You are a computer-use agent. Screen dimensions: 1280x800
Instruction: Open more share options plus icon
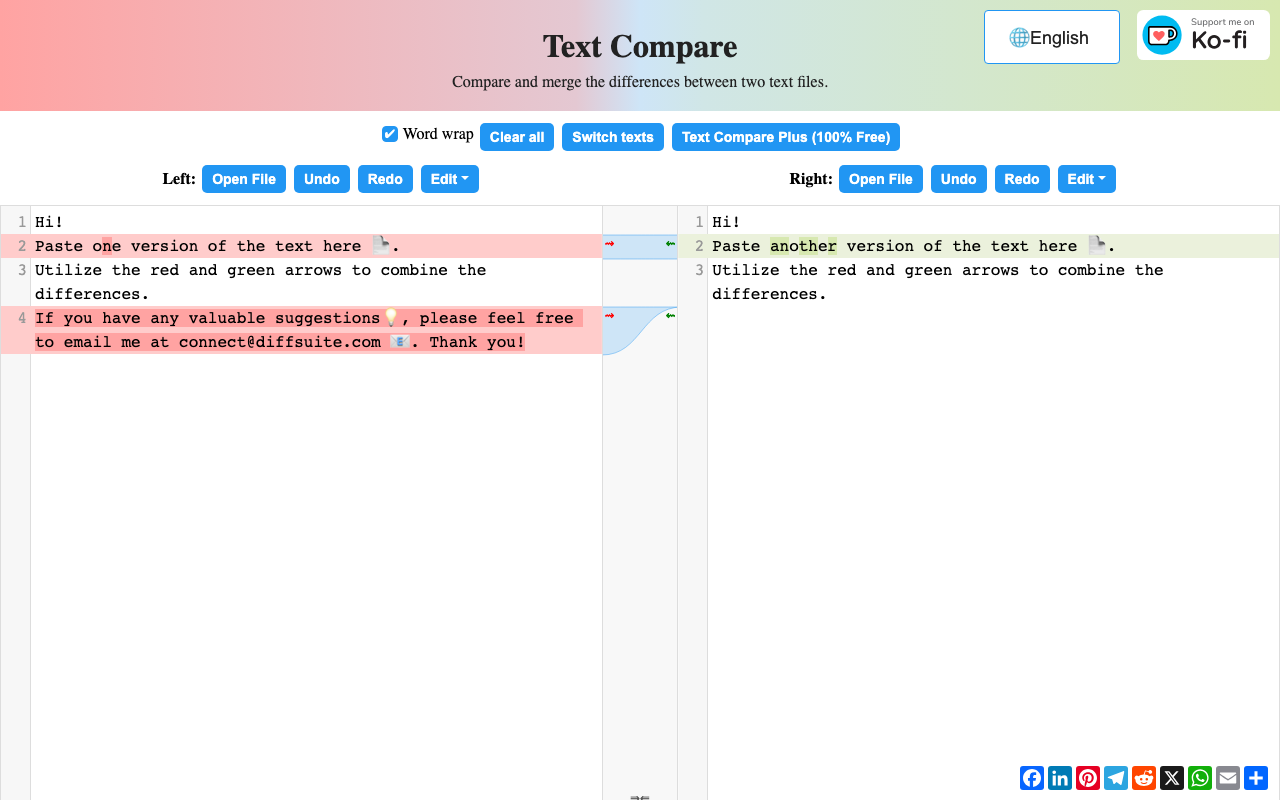[x=1256, y=778]
